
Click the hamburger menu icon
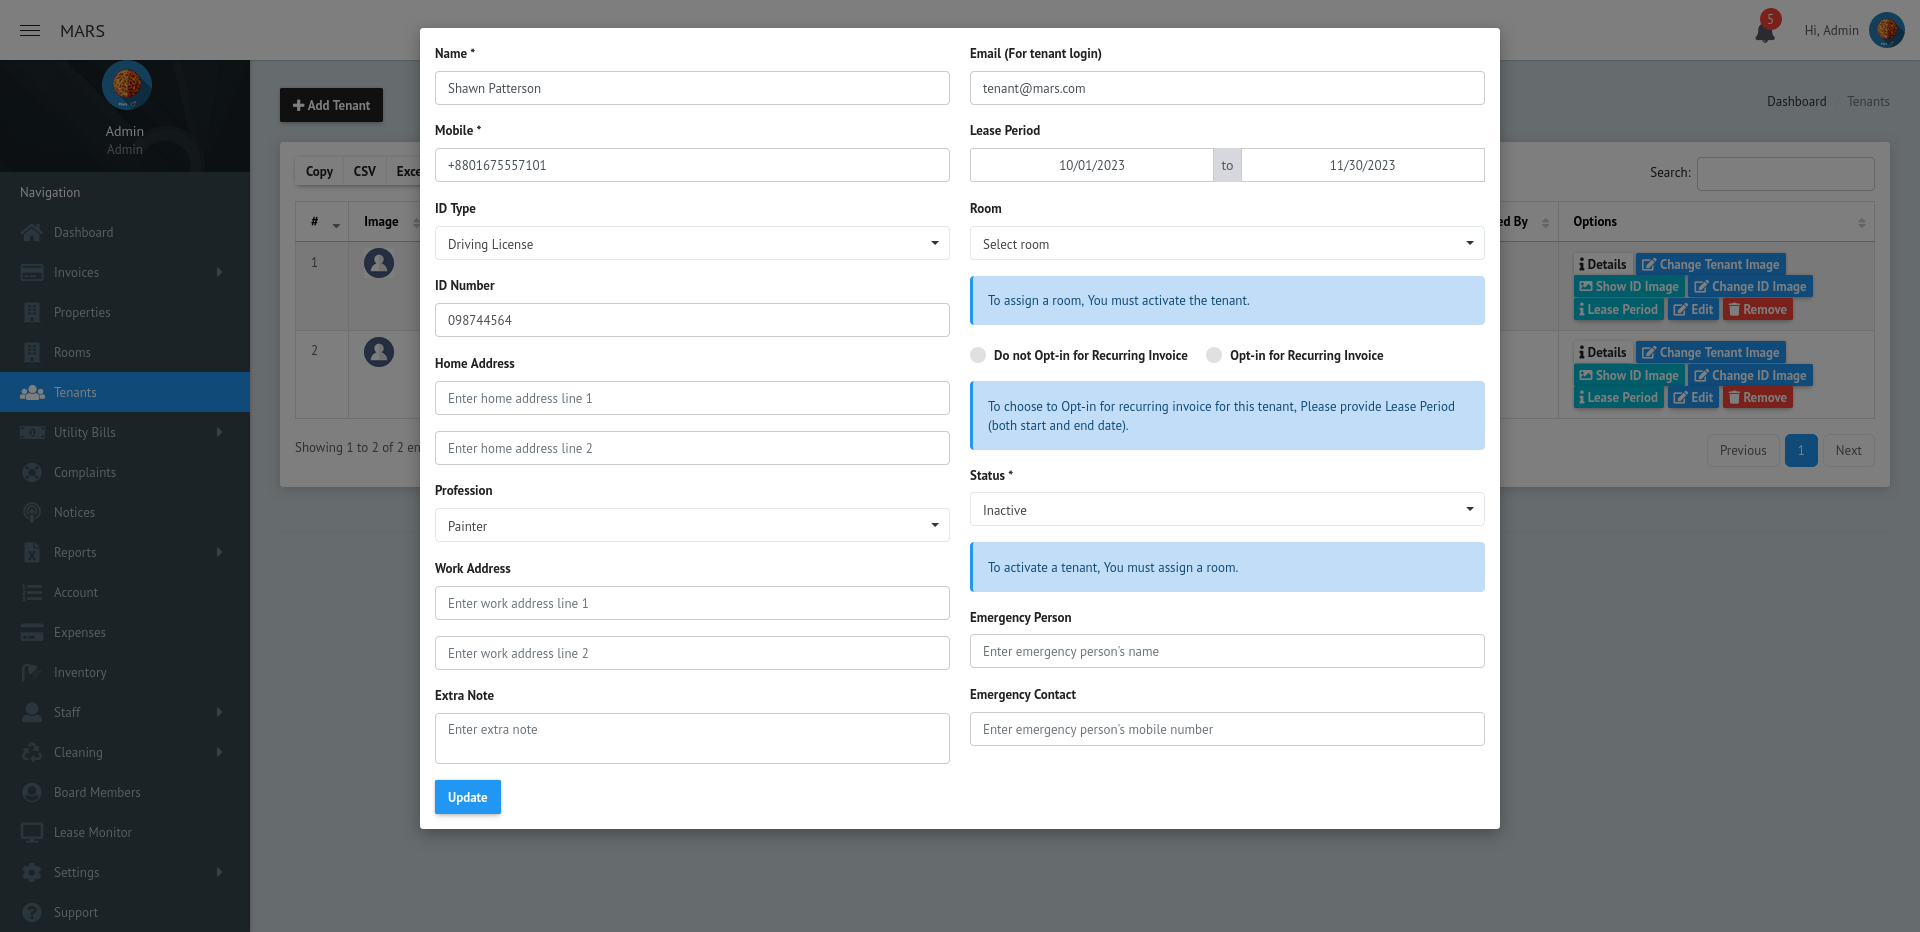[30, 31]
